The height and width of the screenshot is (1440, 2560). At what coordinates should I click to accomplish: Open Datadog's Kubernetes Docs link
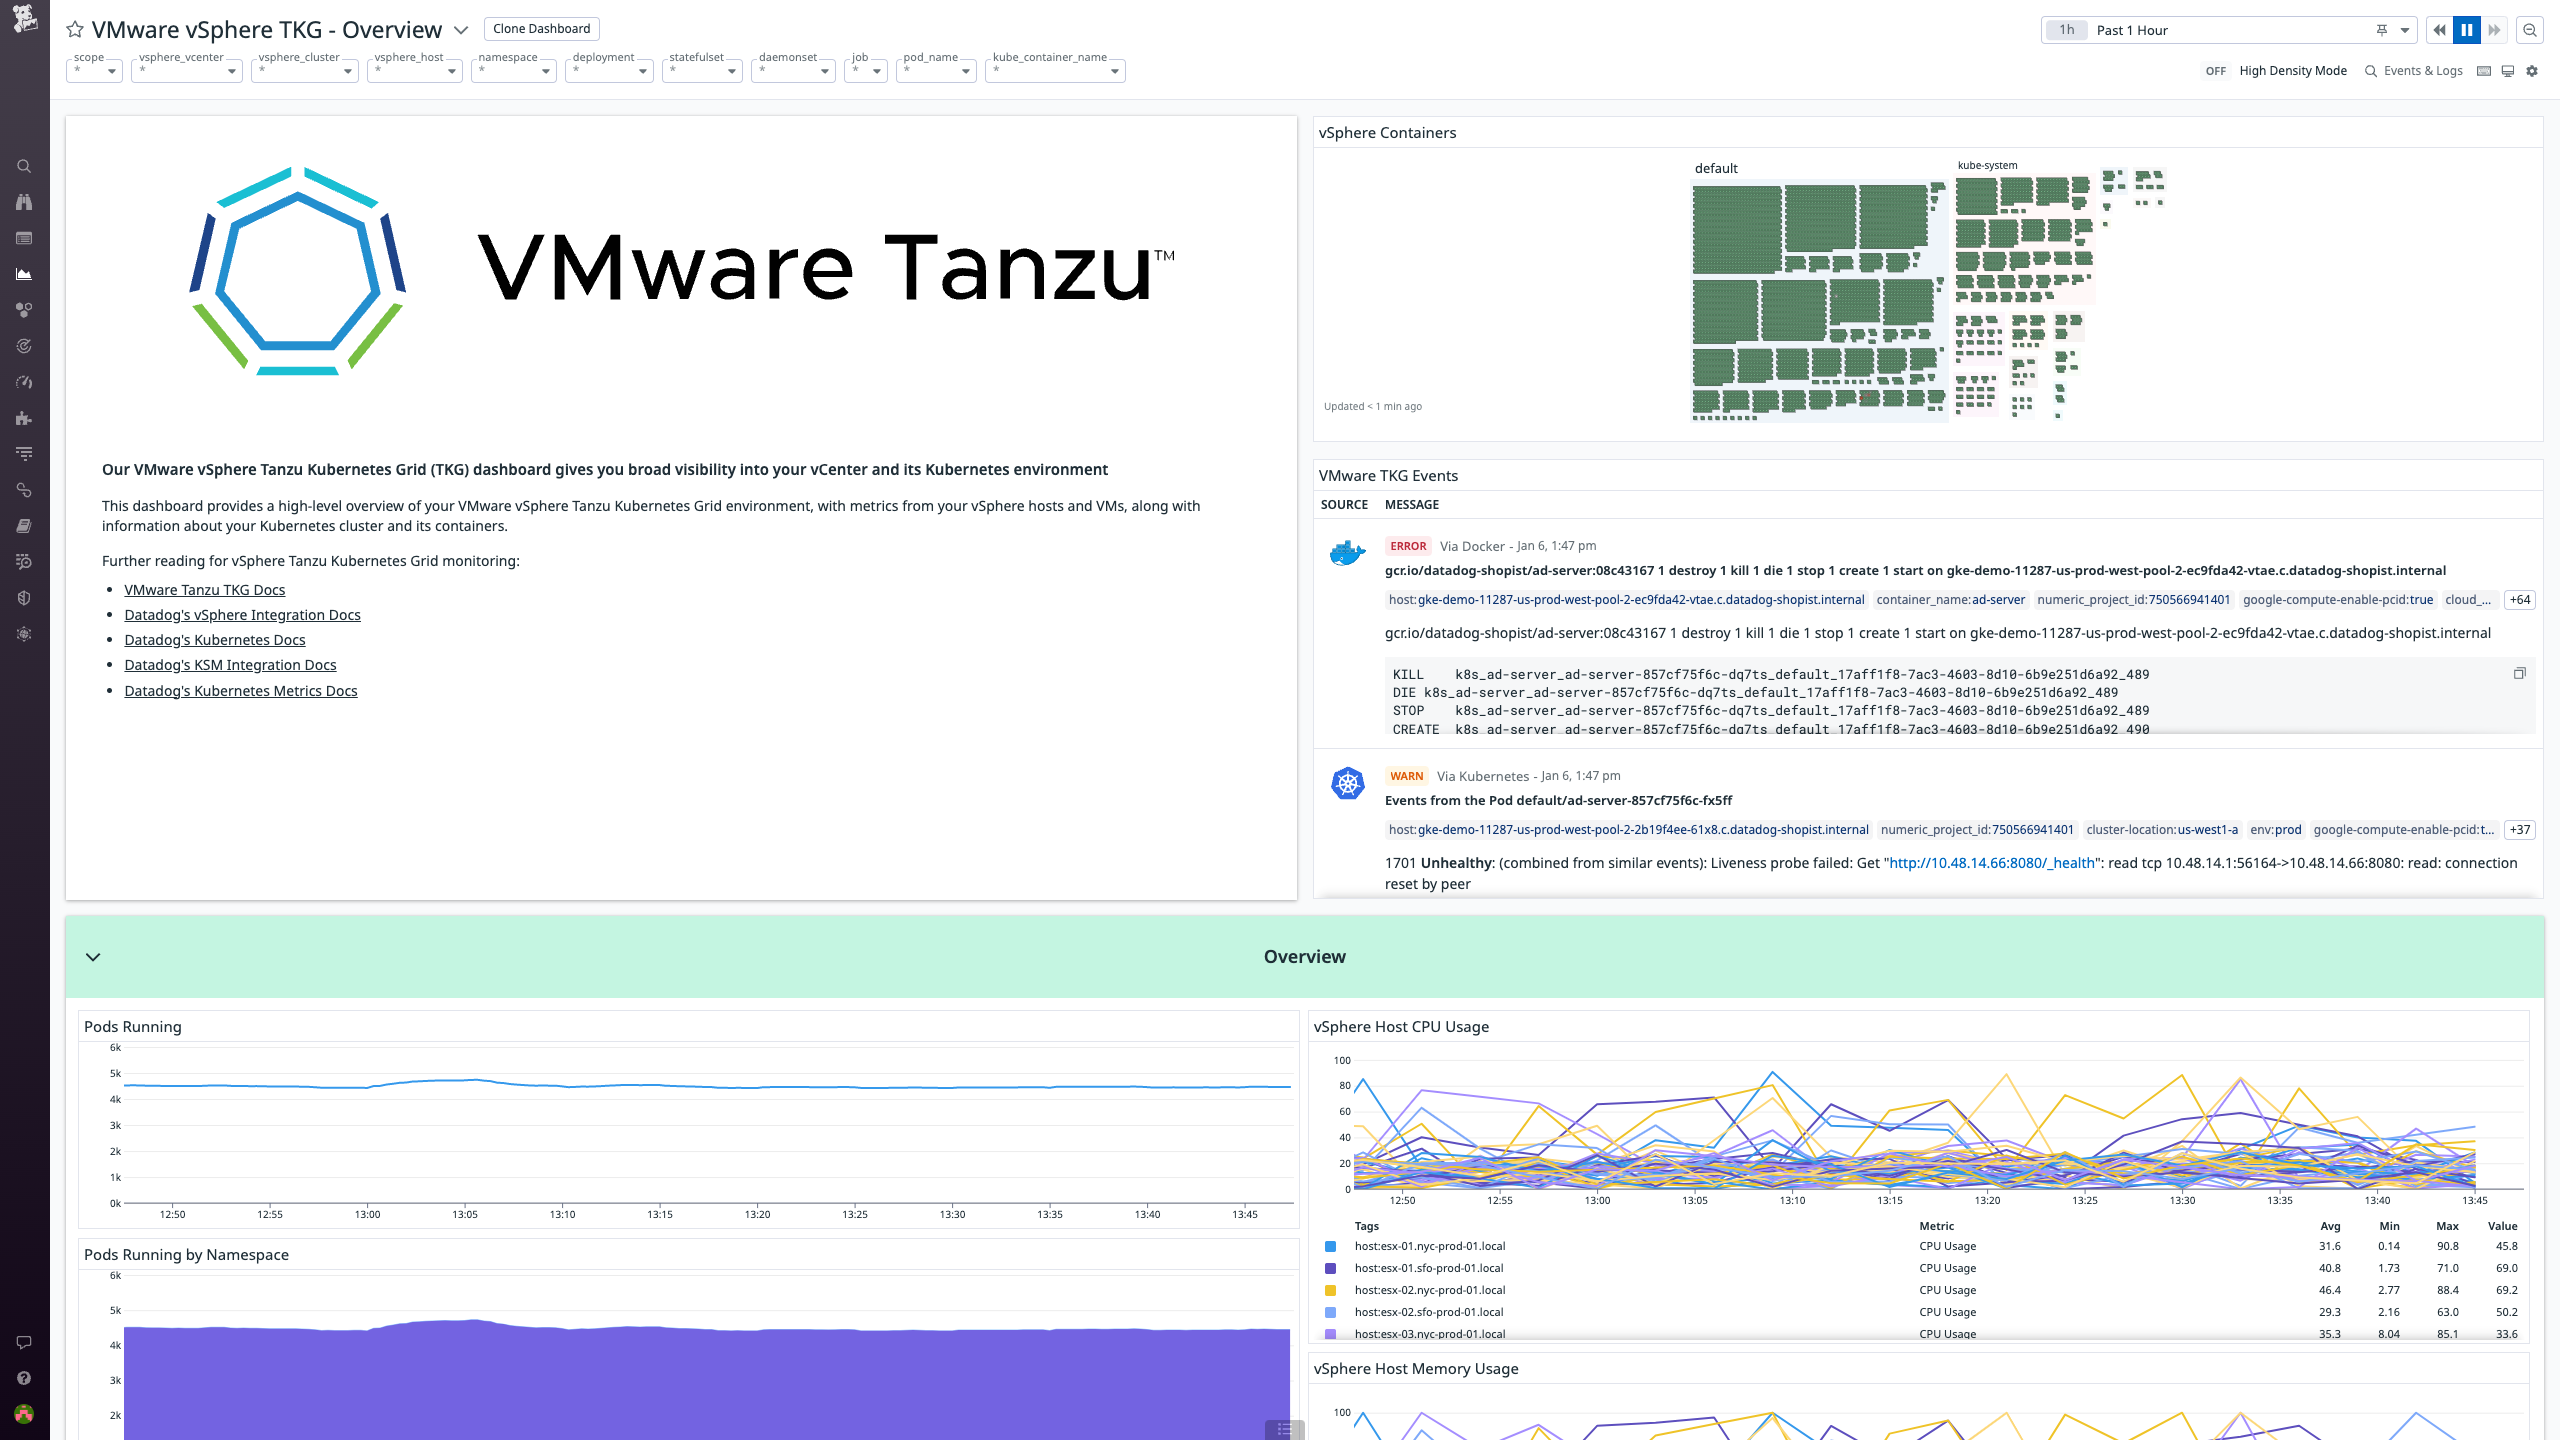click(214, 639)
